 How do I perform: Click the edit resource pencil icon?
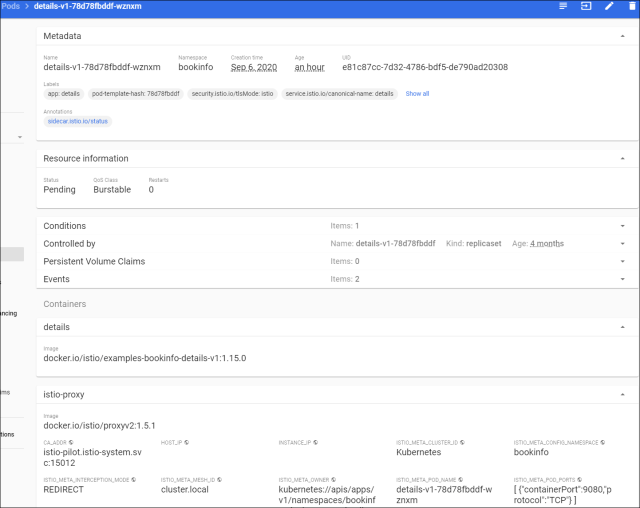(609, 7)
